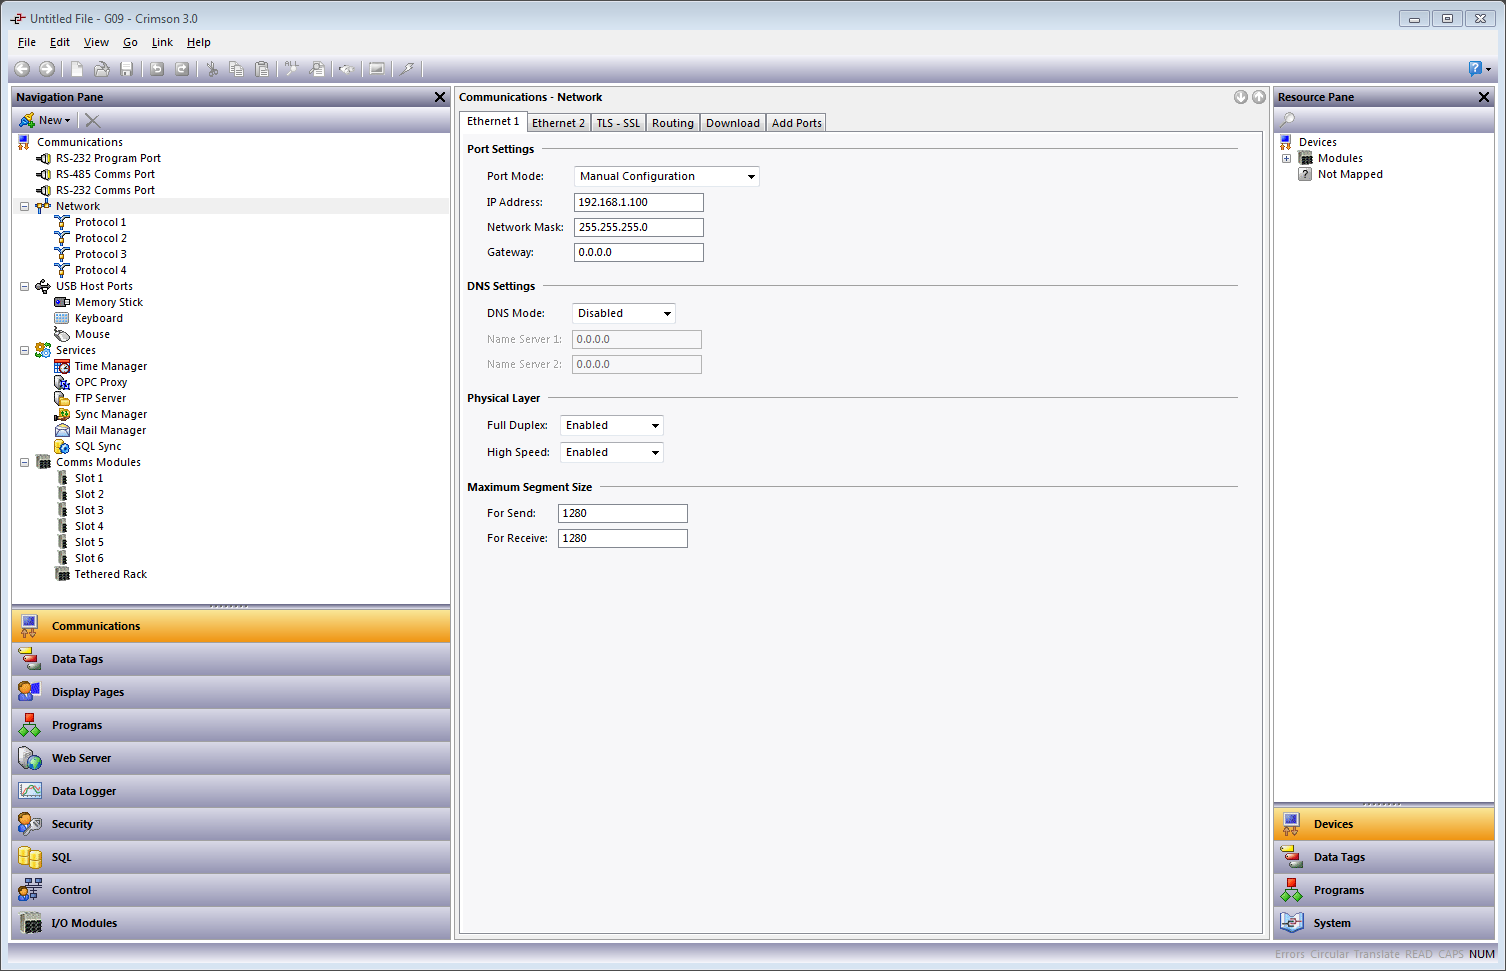This screenshot has height=971, width=1506.
Task: Click the find-in-document toolbar icon
Action: [x=318, y=69]
